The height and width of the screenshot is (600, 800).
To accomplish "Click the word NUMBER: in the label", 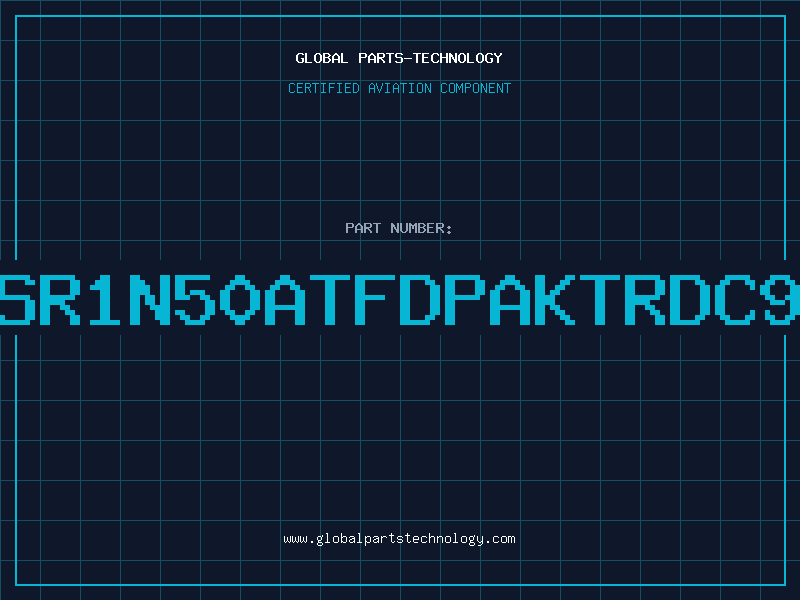I will [421, 228].
